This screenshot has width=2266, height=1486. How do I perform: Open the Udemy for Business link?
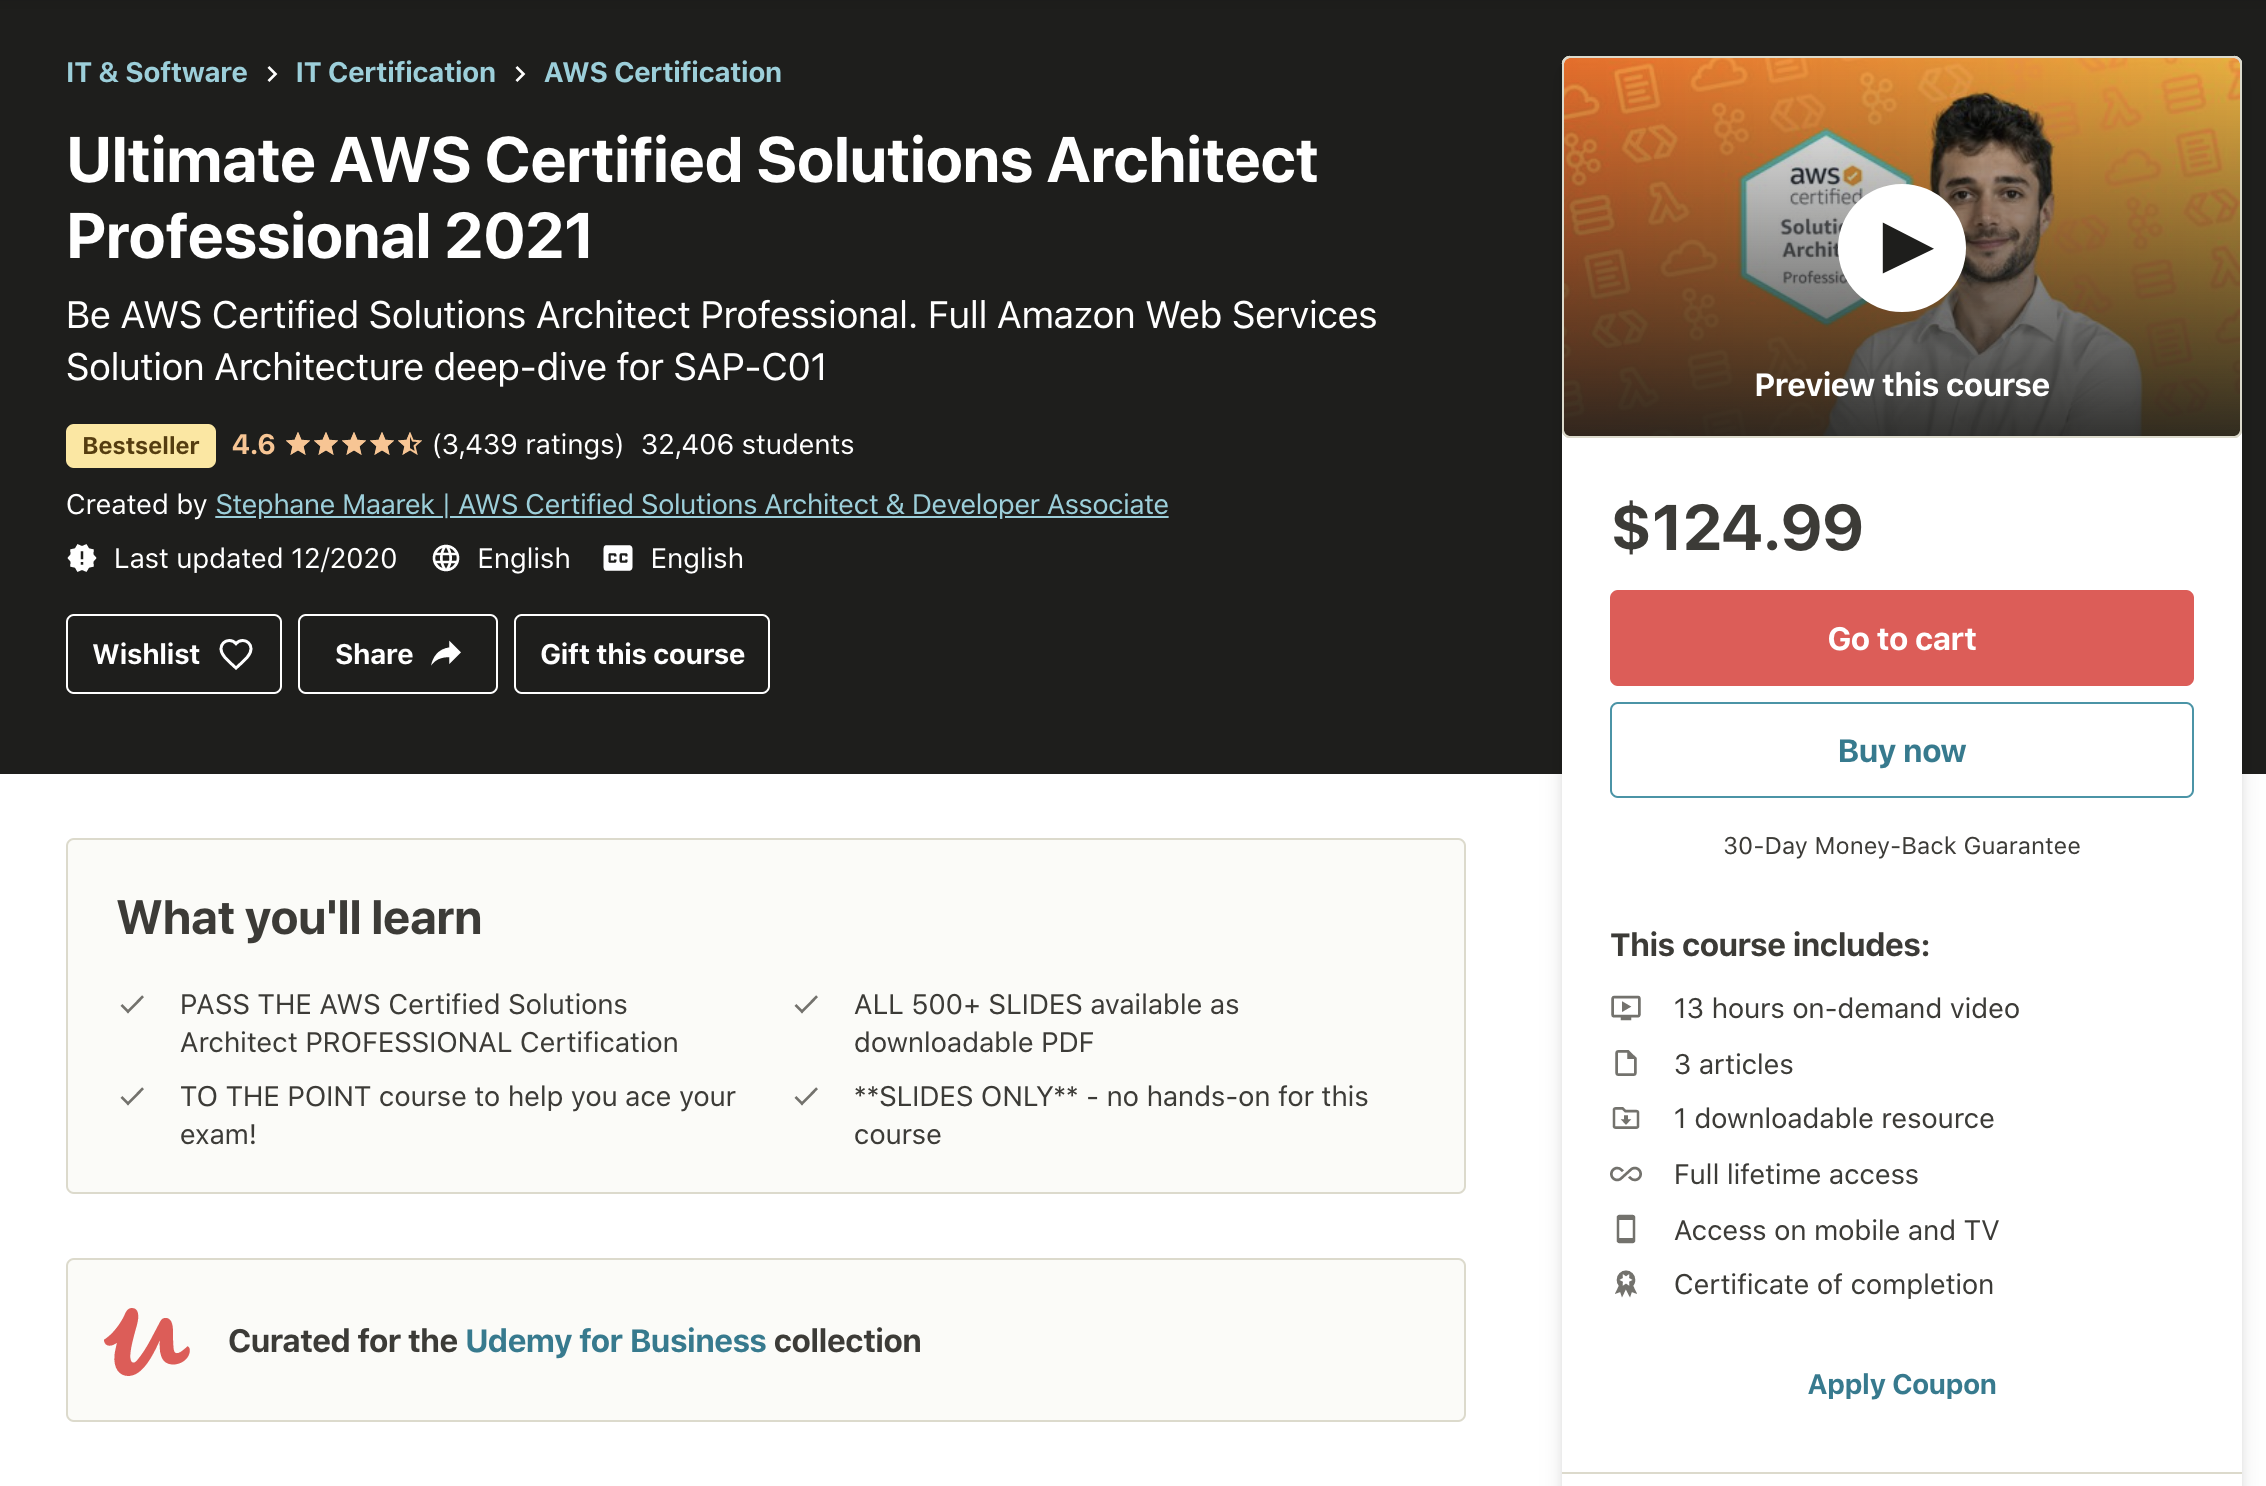pyautogui.click(x=616, y=1340)
